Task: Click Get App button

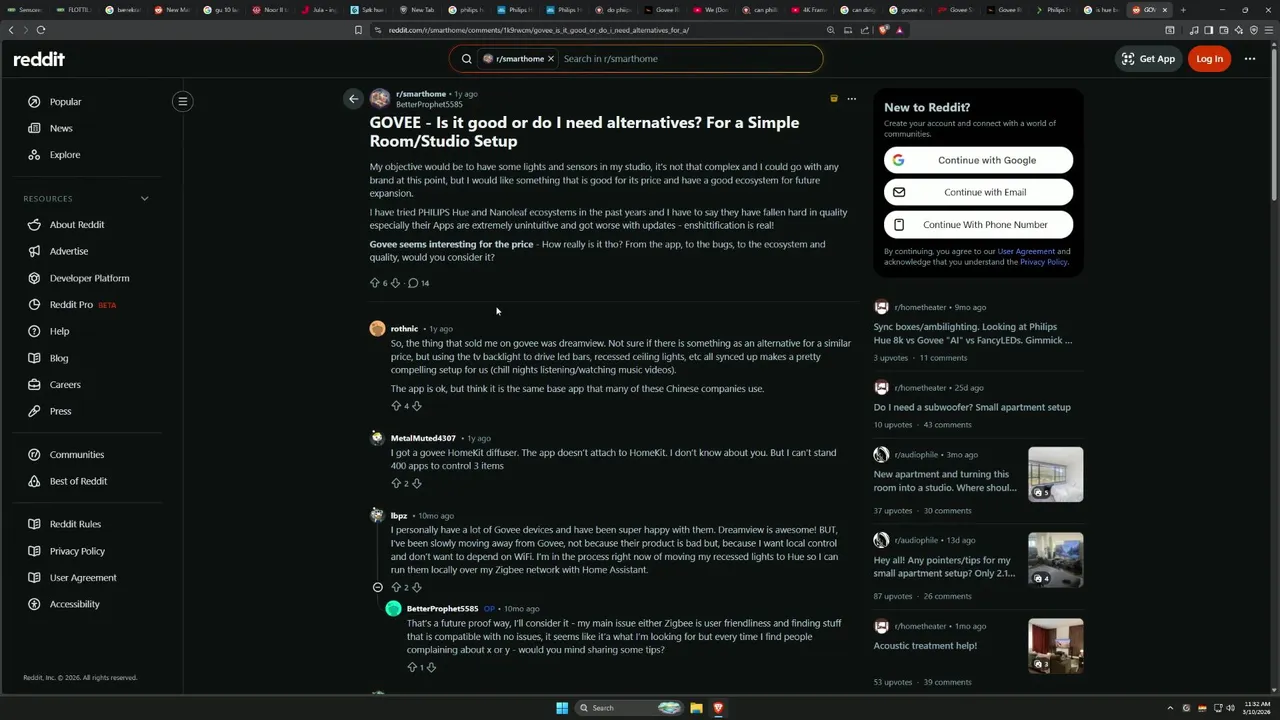Action: (1148, 59)
